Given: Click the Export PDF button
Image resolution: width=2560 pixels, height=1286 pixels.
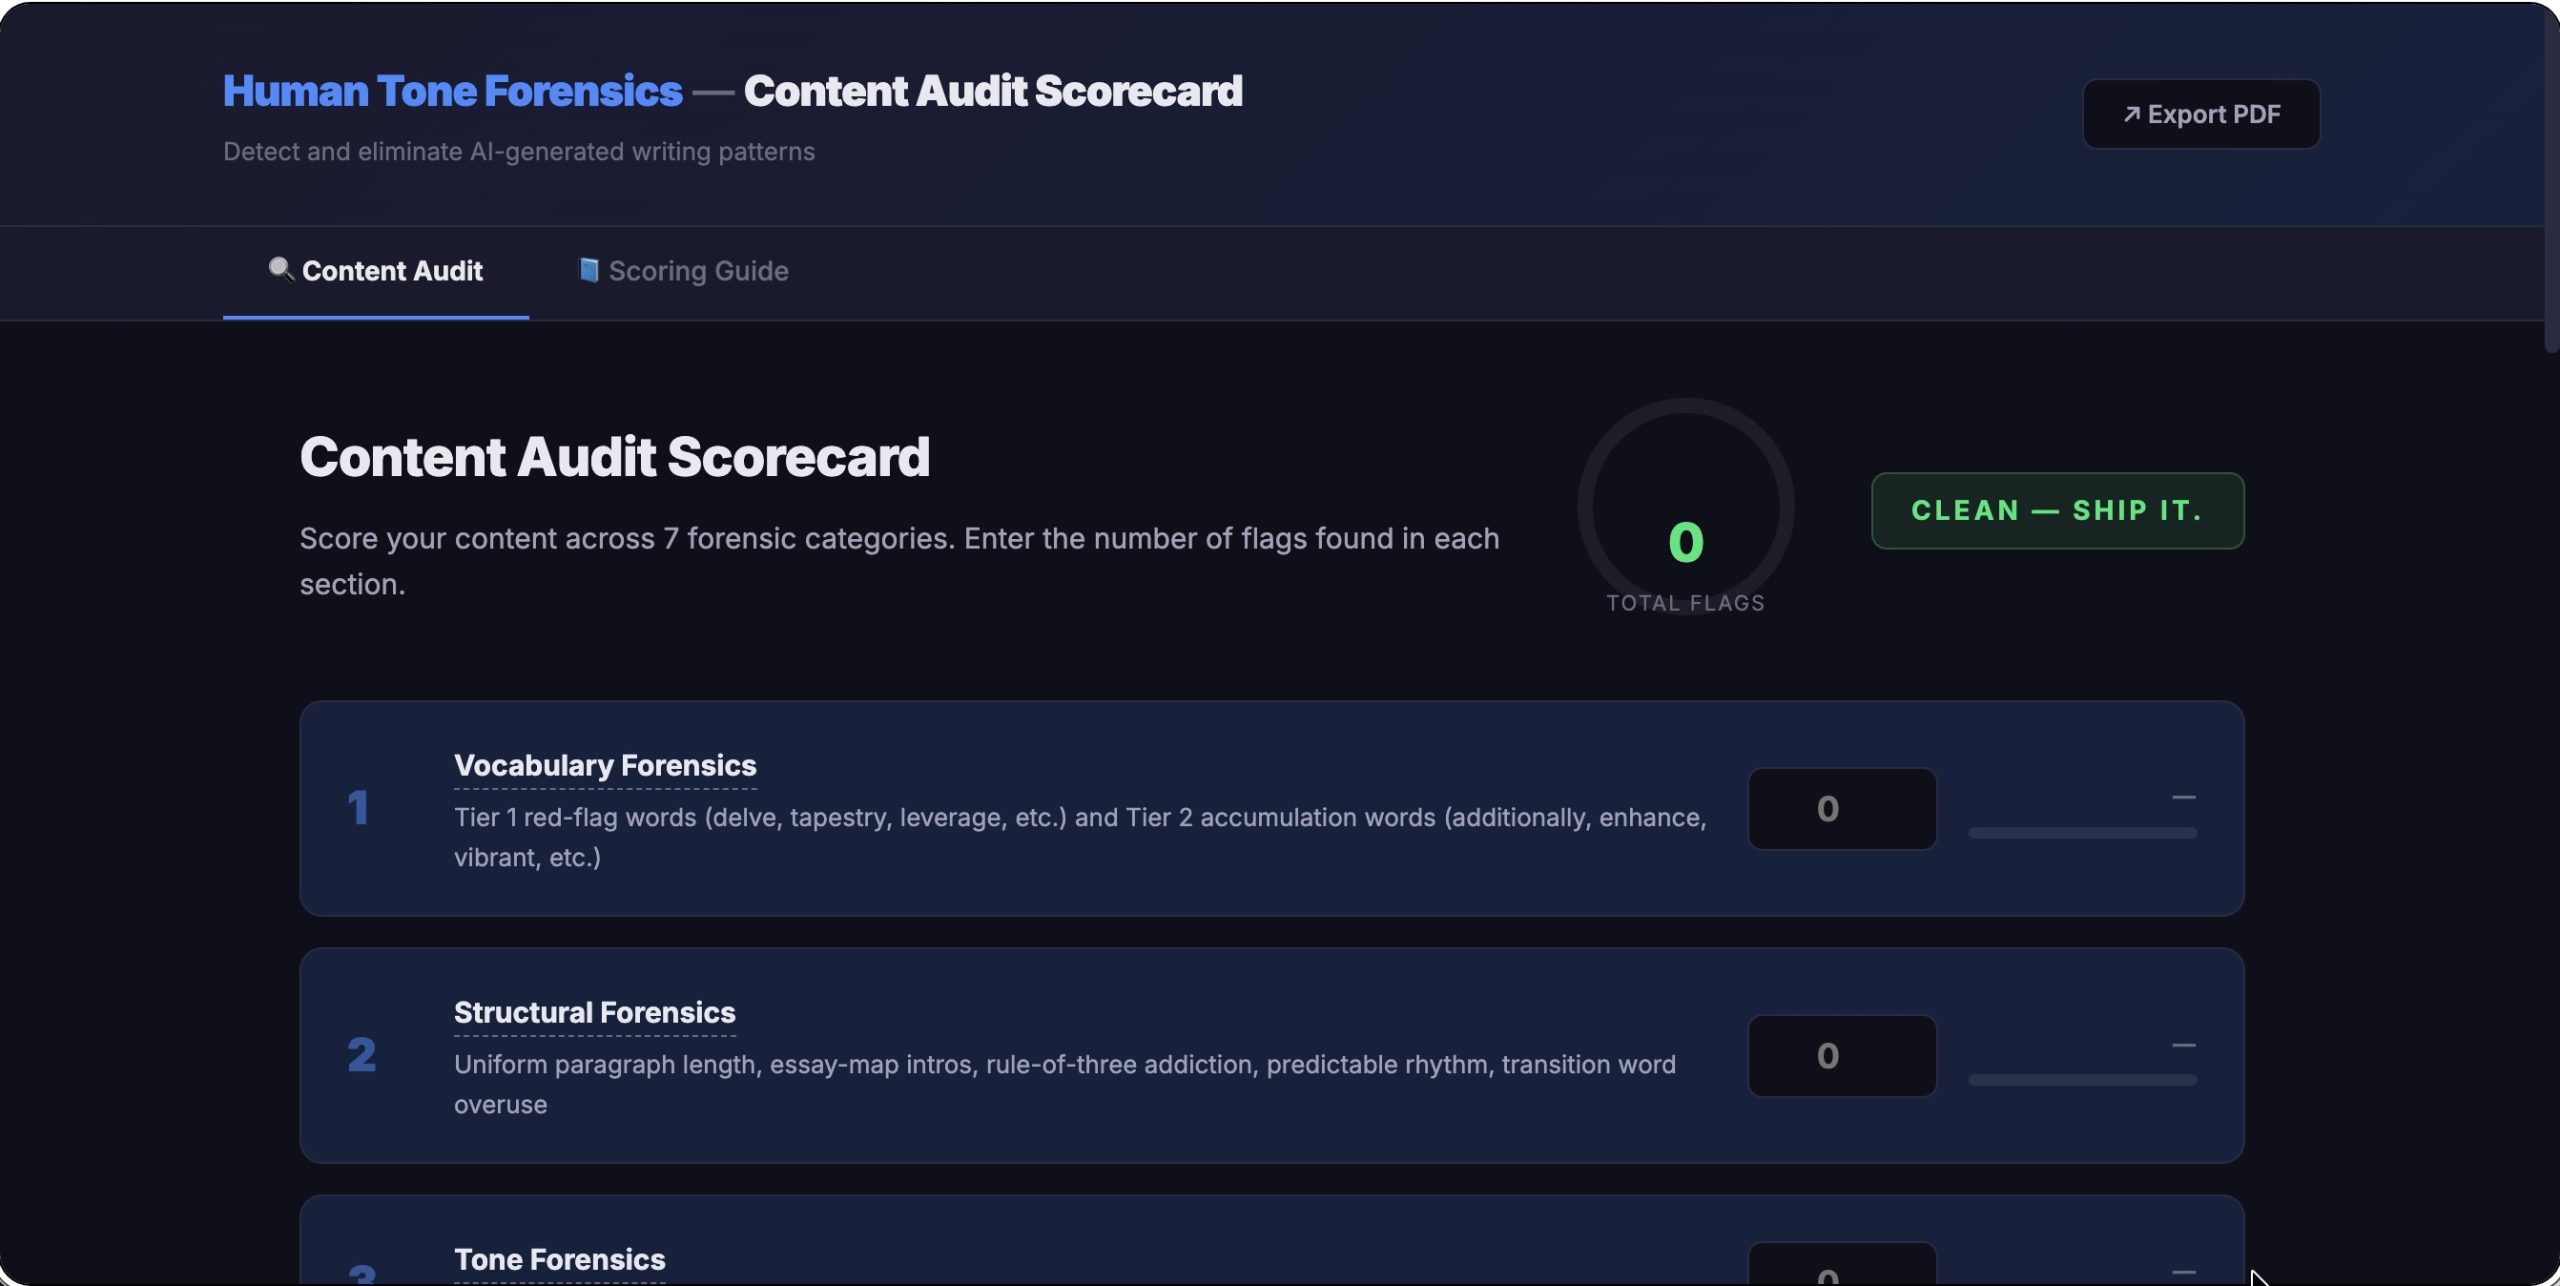Looking at the screenshot, I should 2201,115.
